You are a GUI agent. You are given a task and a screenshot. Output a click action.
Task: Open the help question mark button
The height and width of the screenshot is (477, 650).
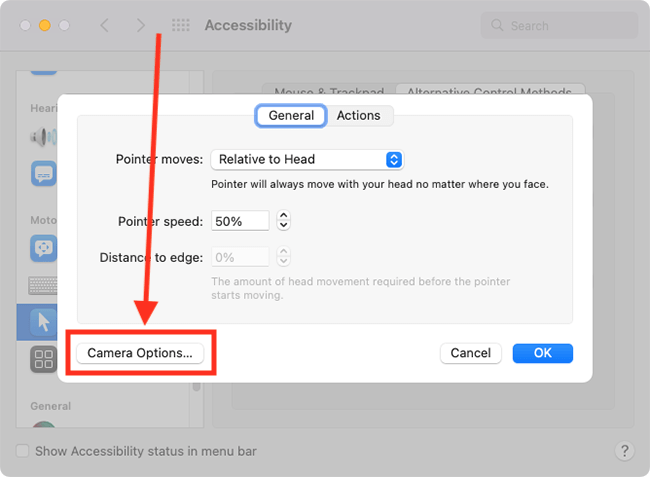coord(625,450)
